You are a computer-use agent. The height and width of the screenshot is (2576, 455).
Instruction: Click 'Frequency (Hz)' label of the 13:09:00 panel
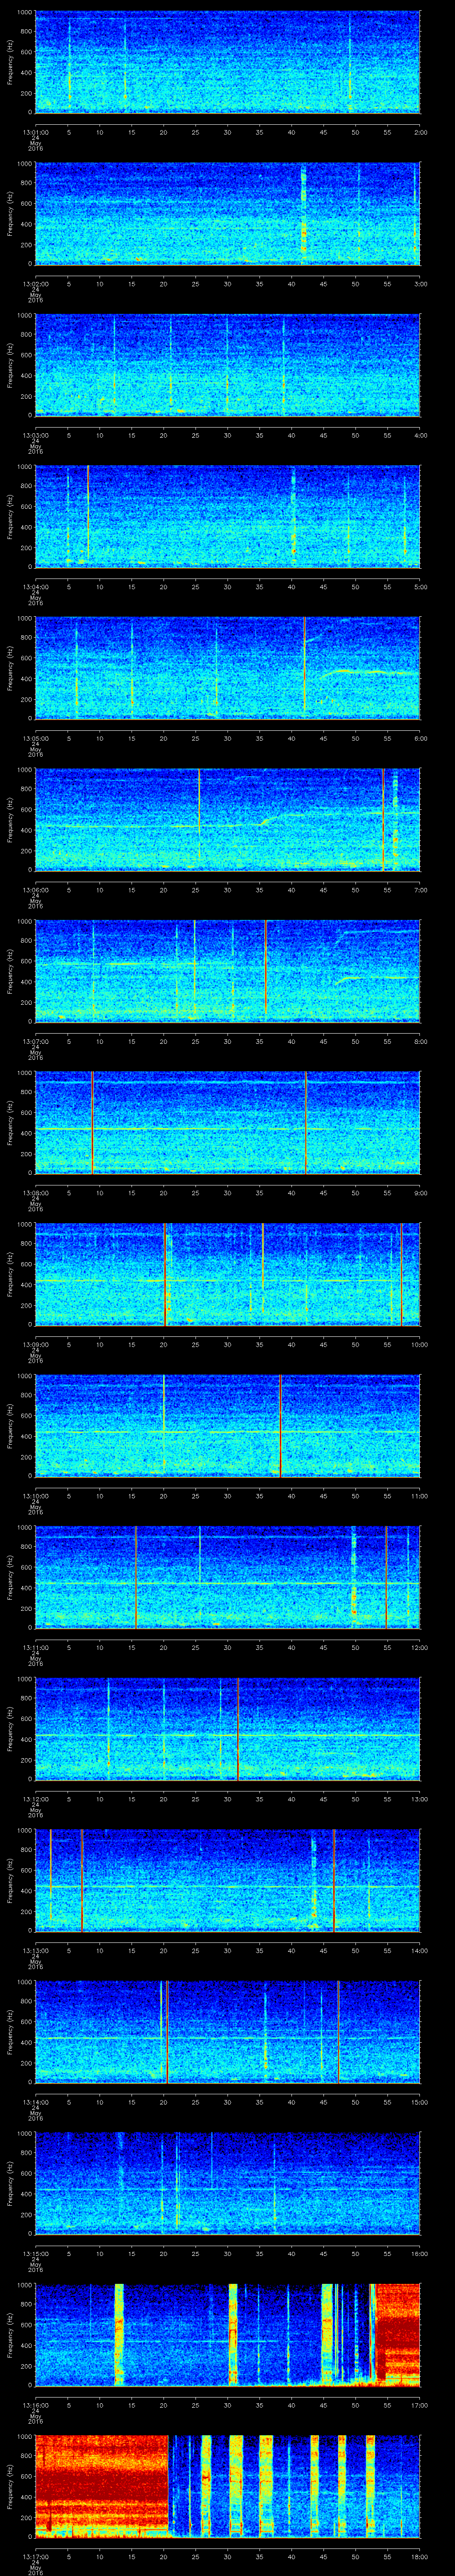click(10, 1275)
